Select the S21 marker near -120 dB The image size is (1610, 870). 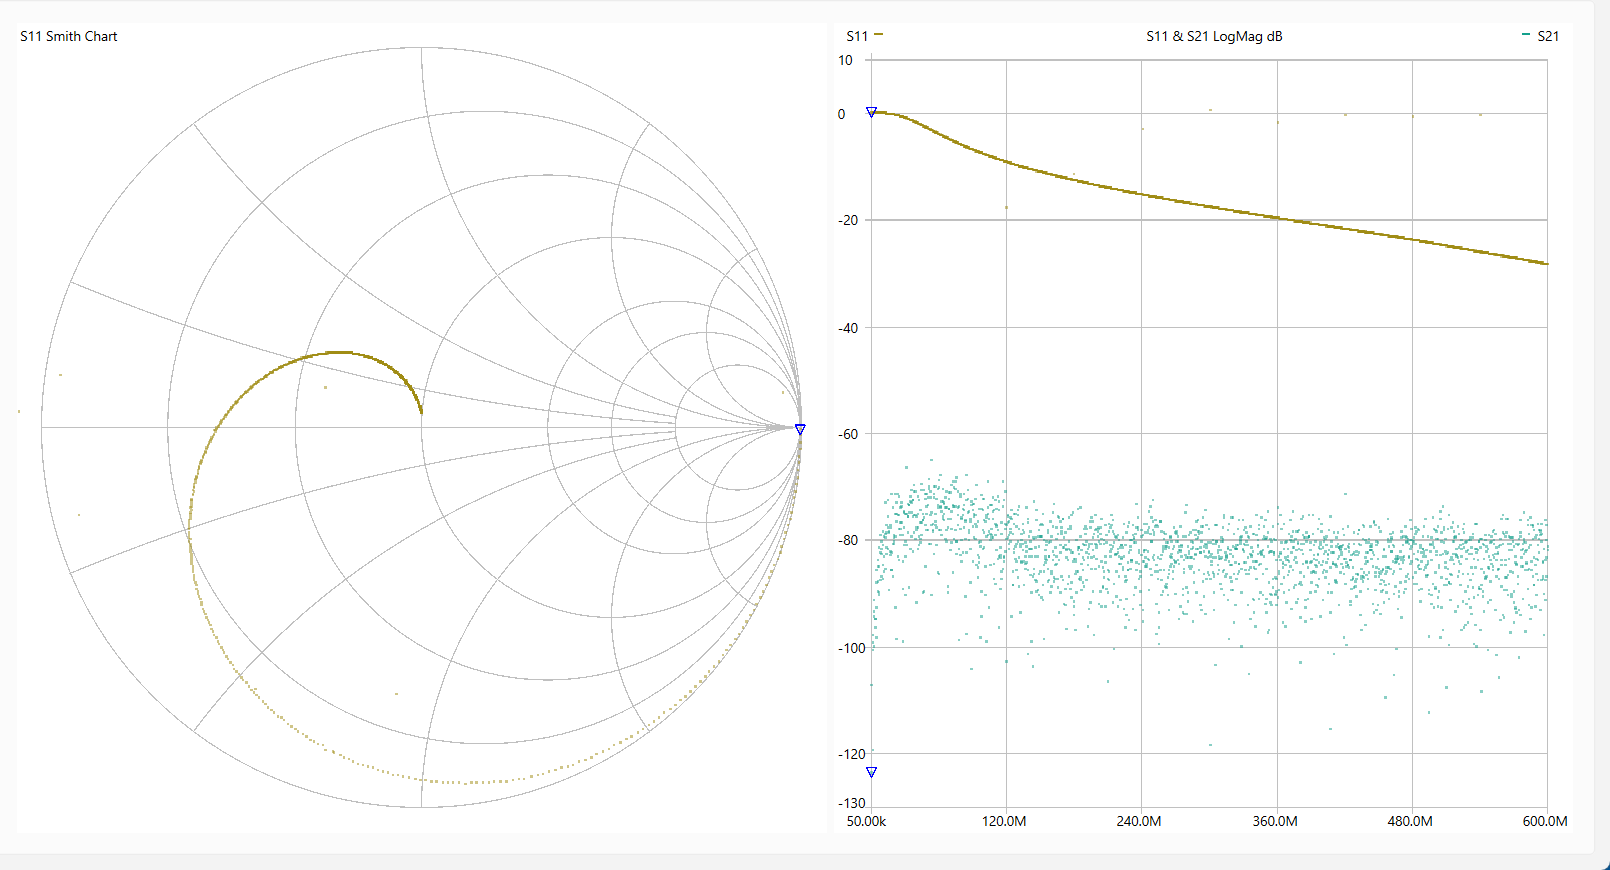(x=871, y=772)
